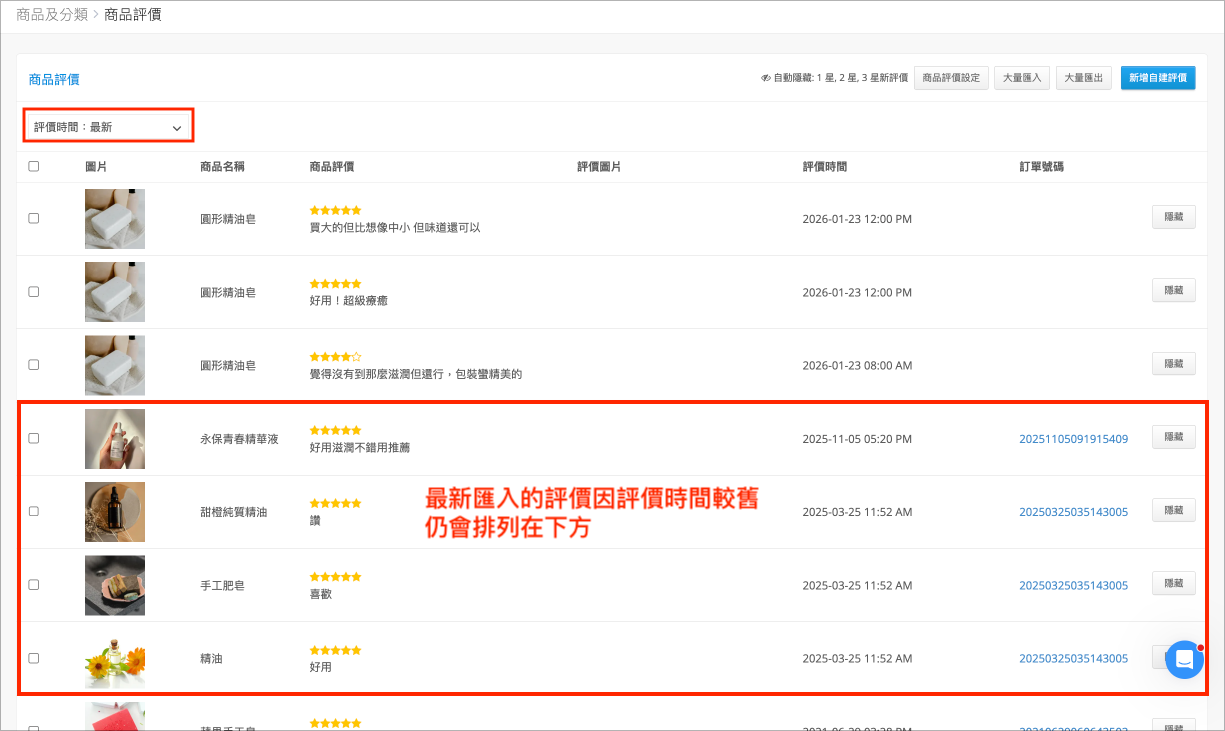Click the 商品名稱 column header
Image resolution: width=1225 pixels, height=731 pixels.
point(222,166)
